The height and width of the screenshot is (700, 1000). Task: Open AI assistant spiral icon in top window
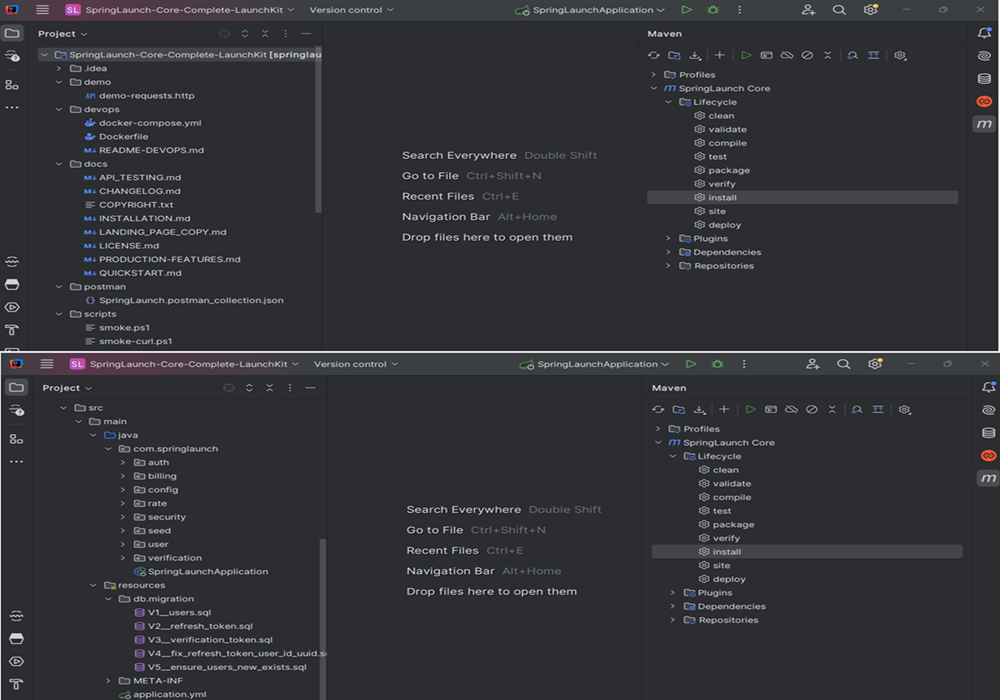tap(984, 56)
